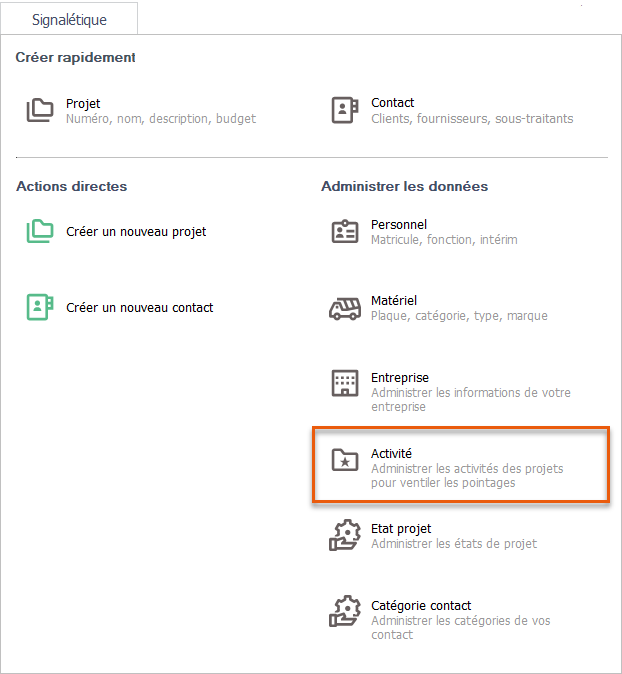
Task: Open the Personnel data label
Action: 399,225
